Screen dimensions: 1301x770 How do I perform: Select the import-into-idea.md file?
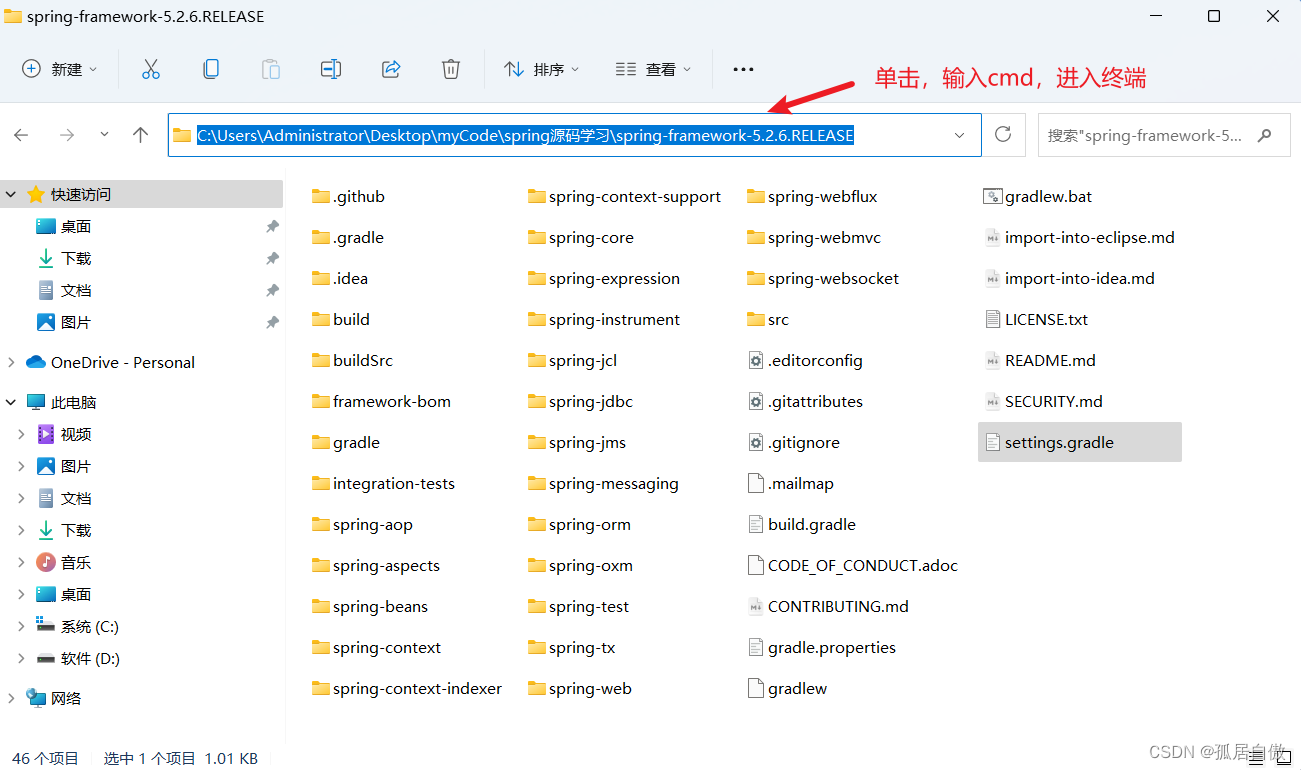click(1069, 278)
